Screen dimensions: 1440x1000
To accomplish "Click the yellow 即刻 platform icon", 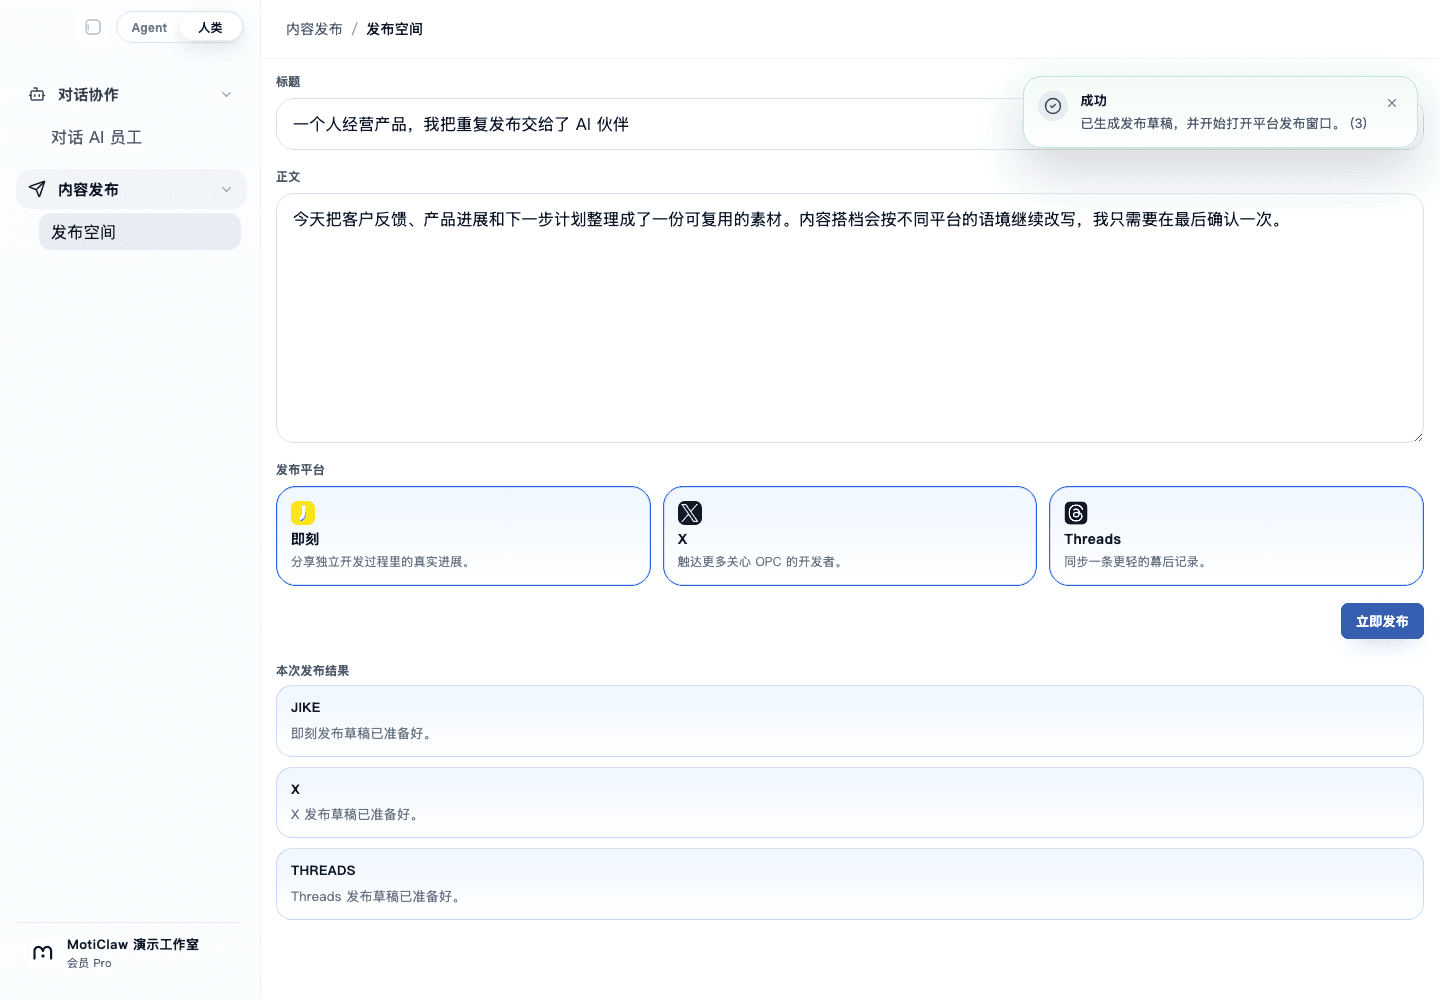I will (x=303, y=513).
